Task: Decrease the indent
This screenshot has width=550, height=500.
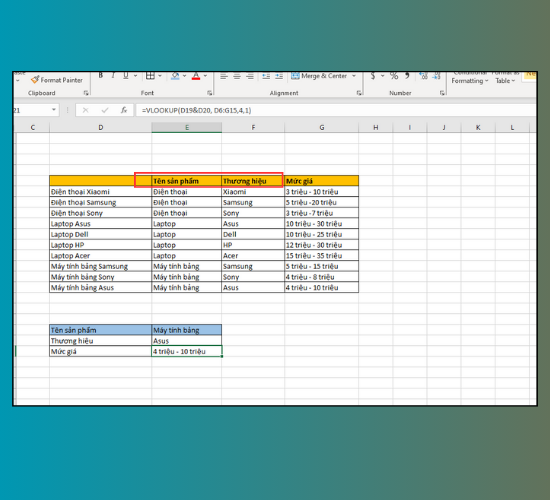Action: coord(266,76)
